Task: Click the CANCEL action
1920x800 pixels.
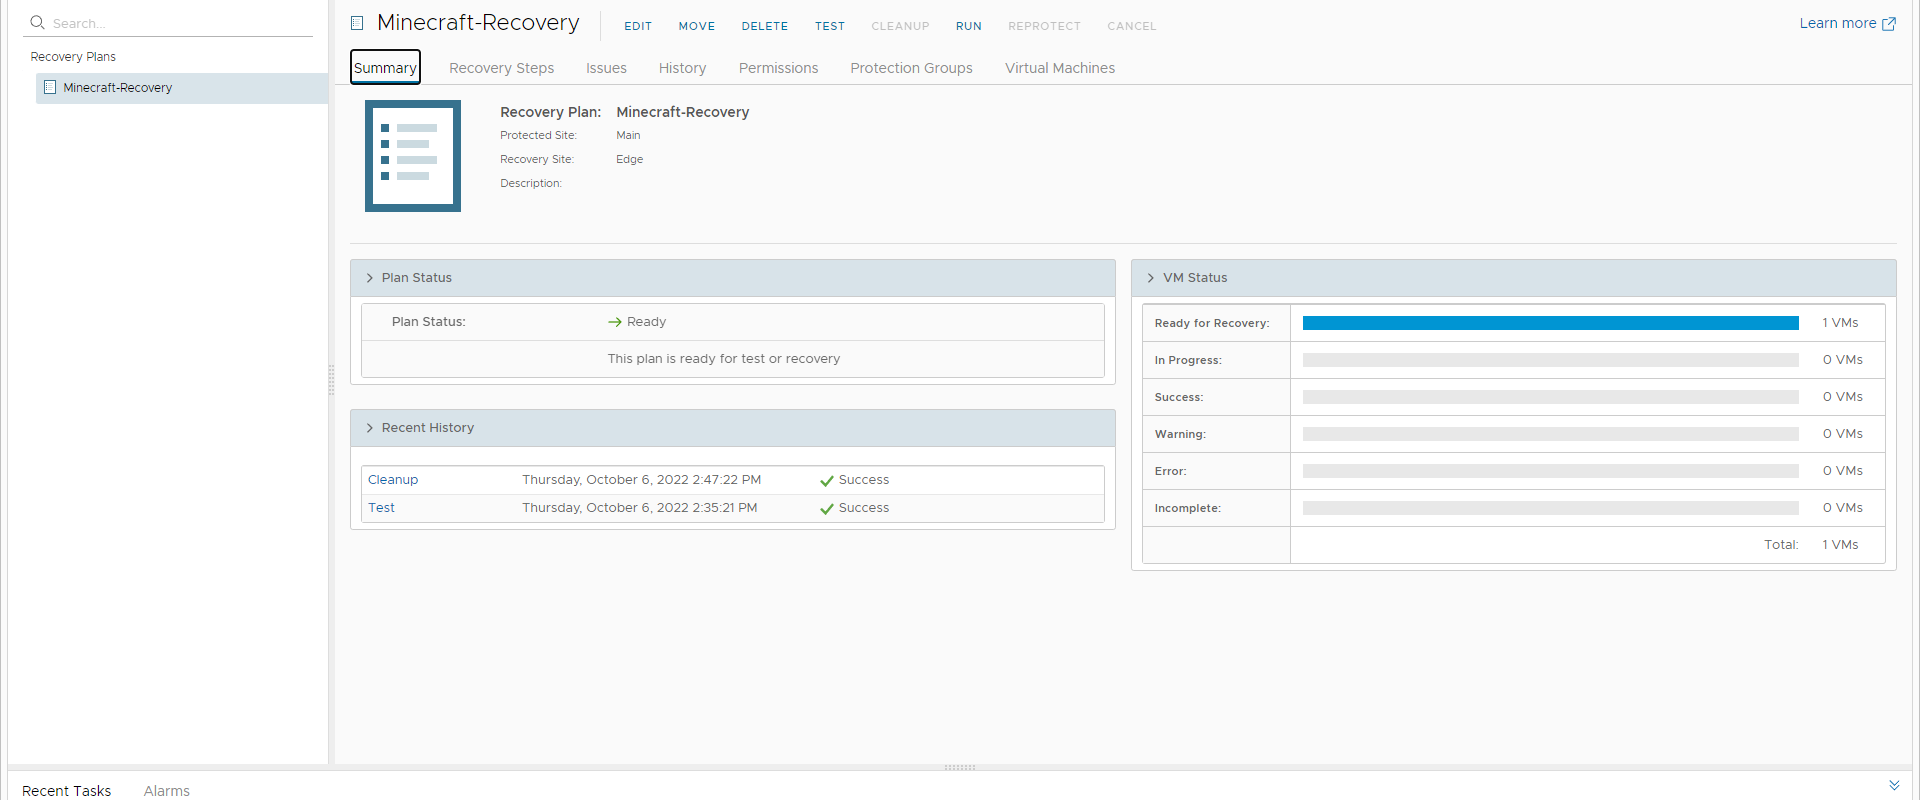Action: [x=1131, y=26]
